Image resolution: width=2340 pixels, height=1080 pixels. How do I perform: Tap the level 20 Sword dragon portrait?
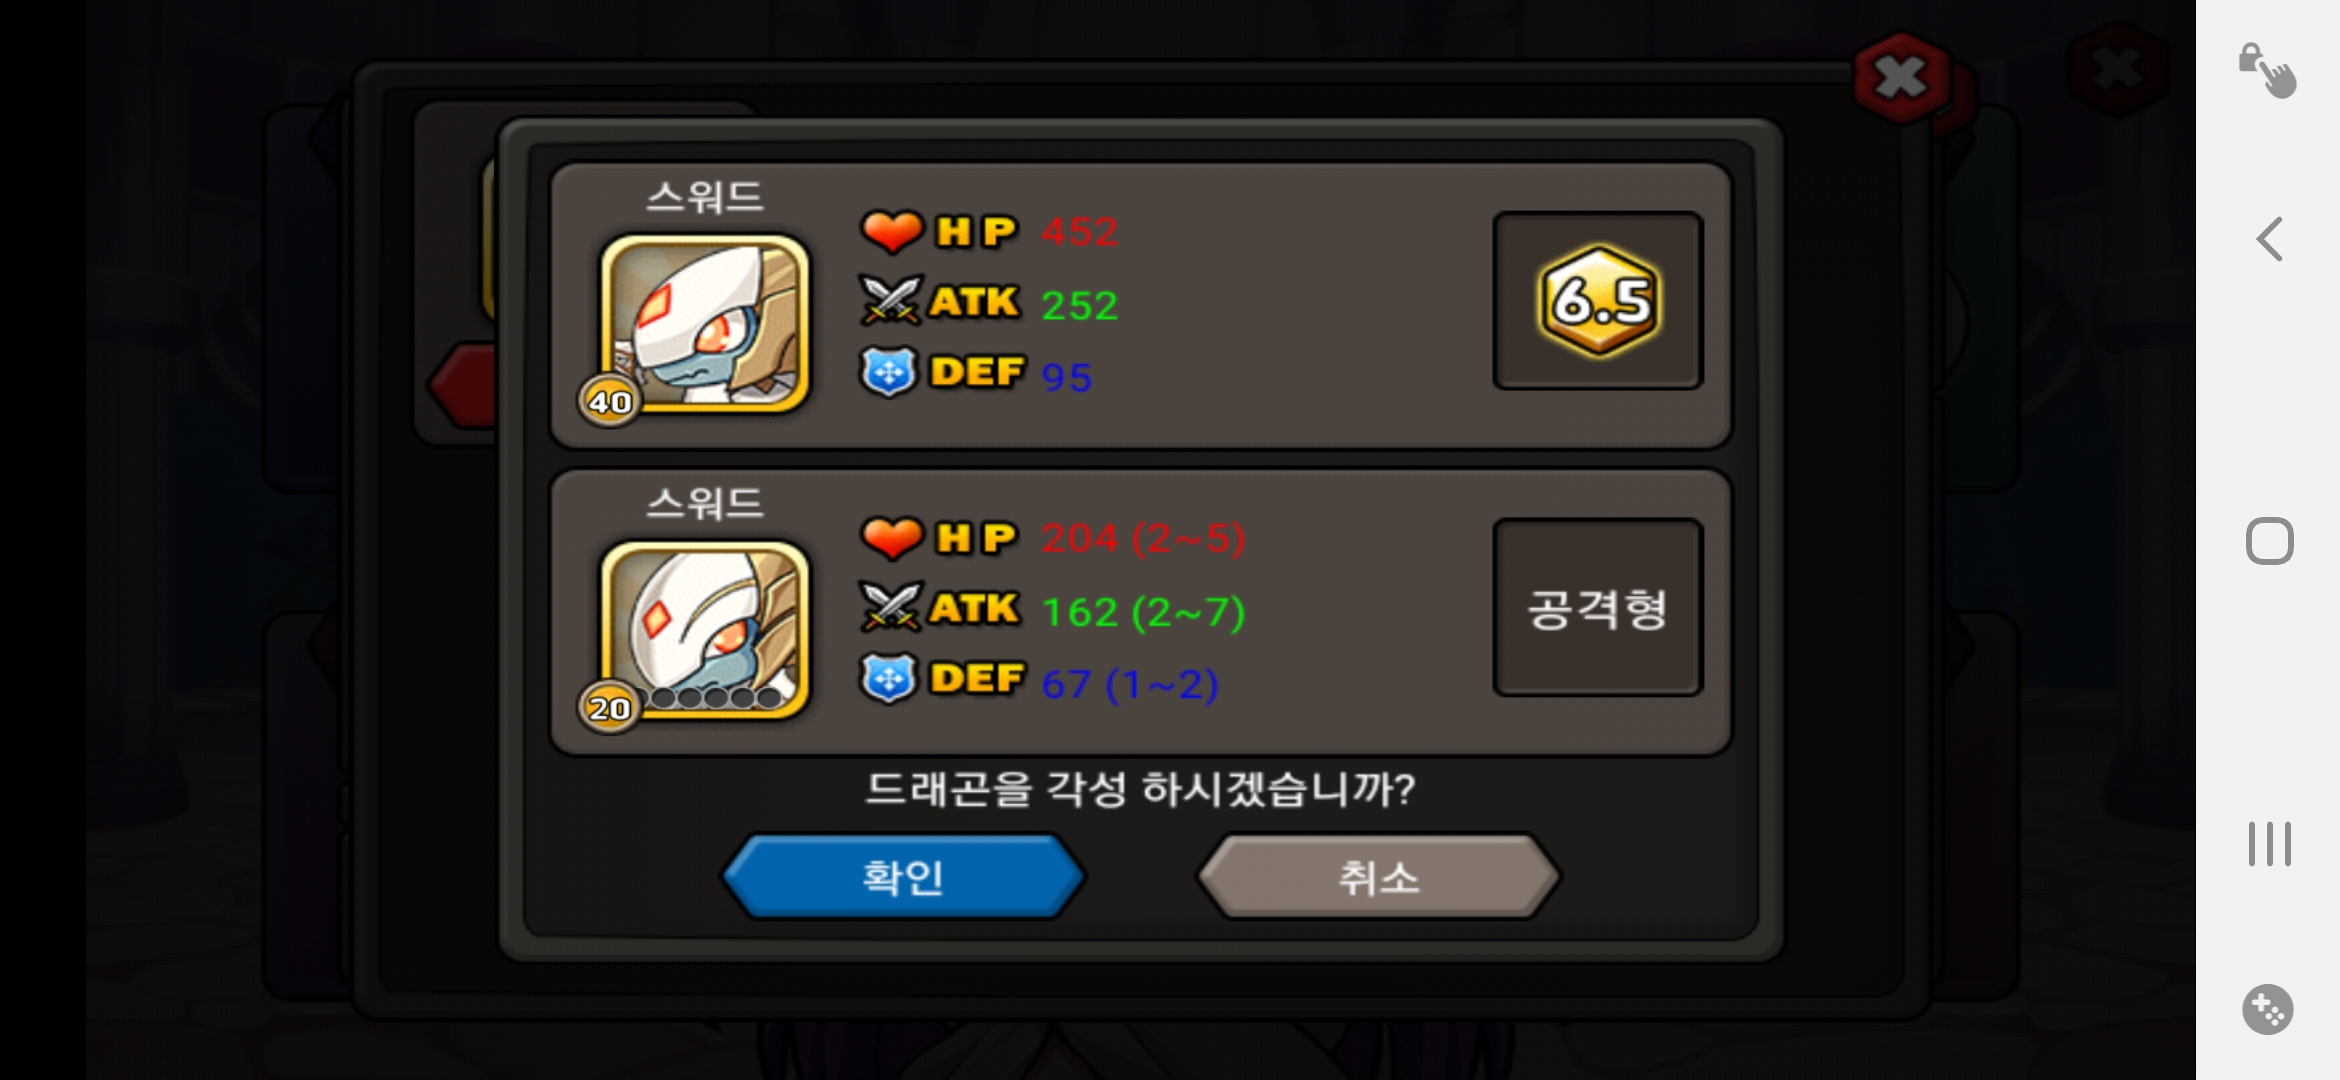point(705,630)
